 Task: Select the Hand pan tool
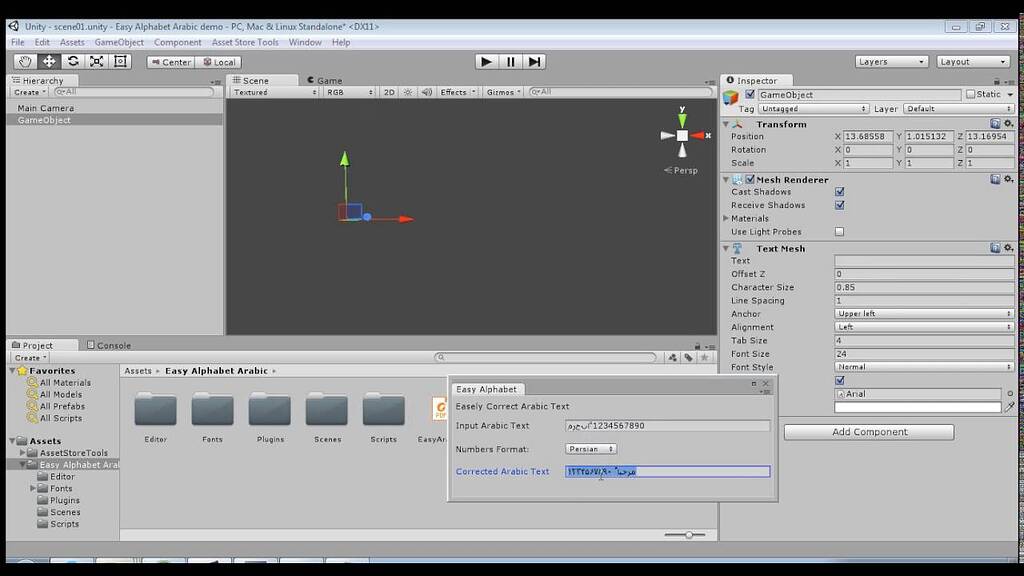(x=26, y=61)
